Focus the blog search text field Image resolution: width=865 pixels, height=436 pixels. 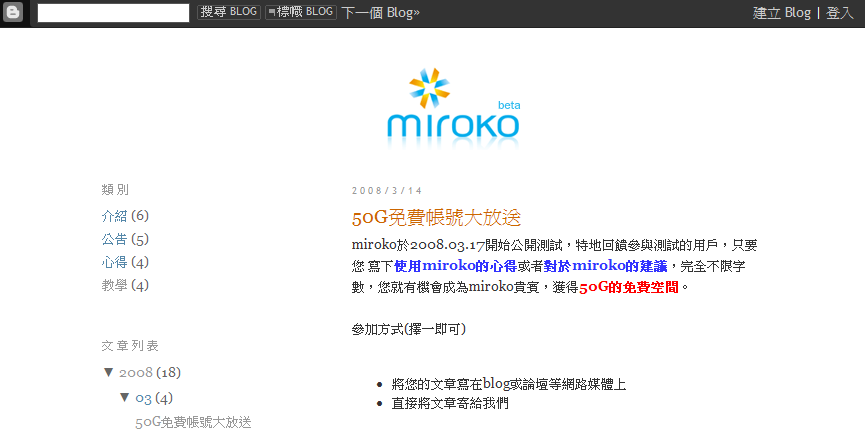[x=113, y=13]
